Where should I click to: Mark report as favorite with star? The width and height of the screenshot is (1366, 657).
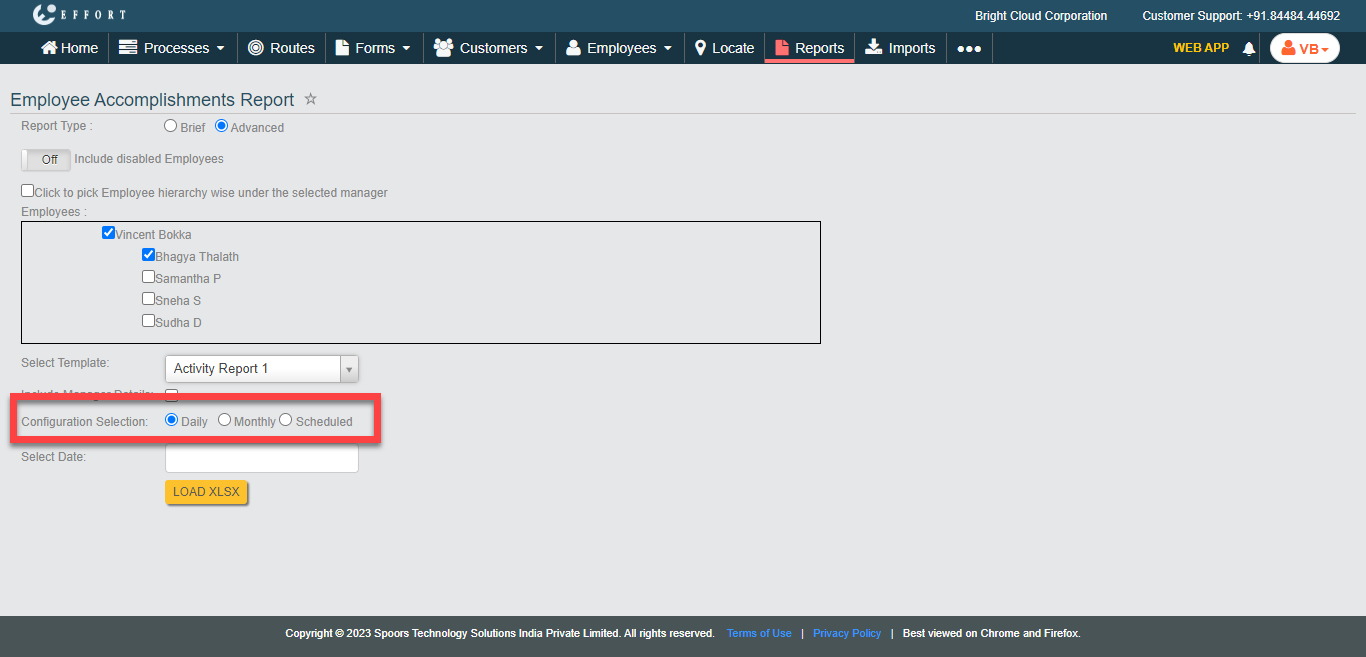(x=310, y=99)
